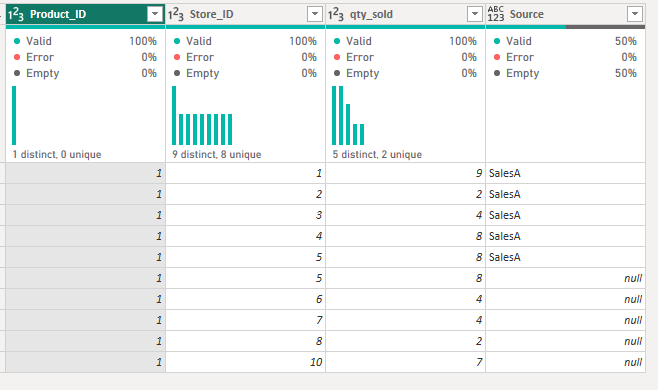Open Store_ID column filter dropdown
Image resolution: width=658 pixels, height=390 pixels.
pos(315,14)
